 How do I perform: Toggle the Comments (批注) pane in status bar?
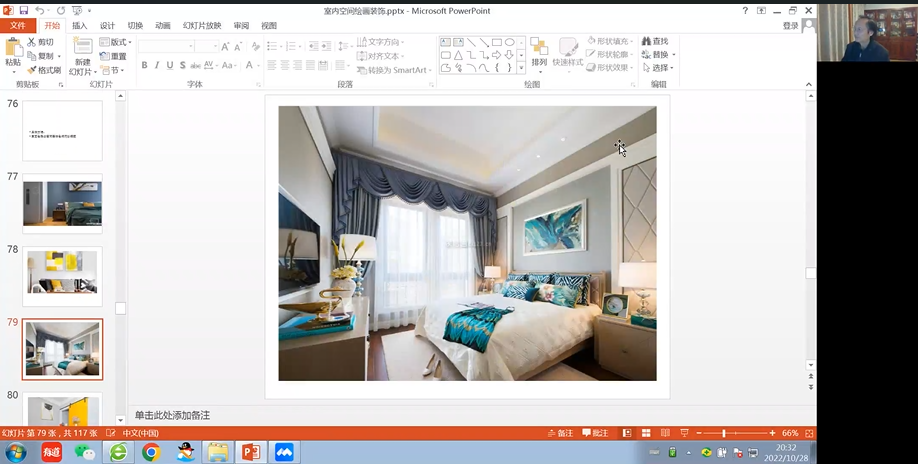(594, 433)
